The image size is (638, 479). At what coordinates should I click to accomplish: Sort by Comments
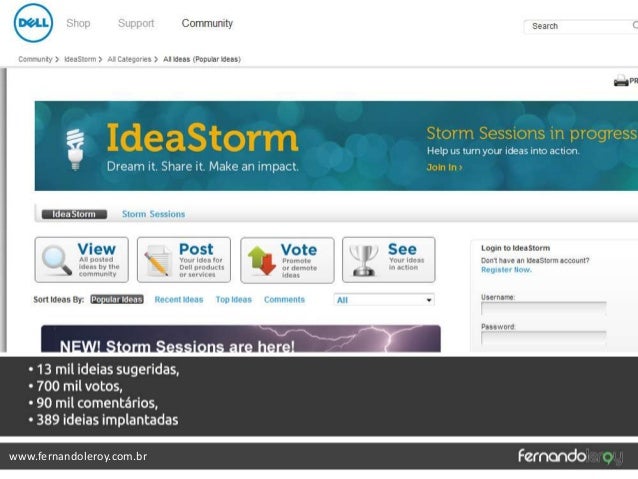[284, 300]
